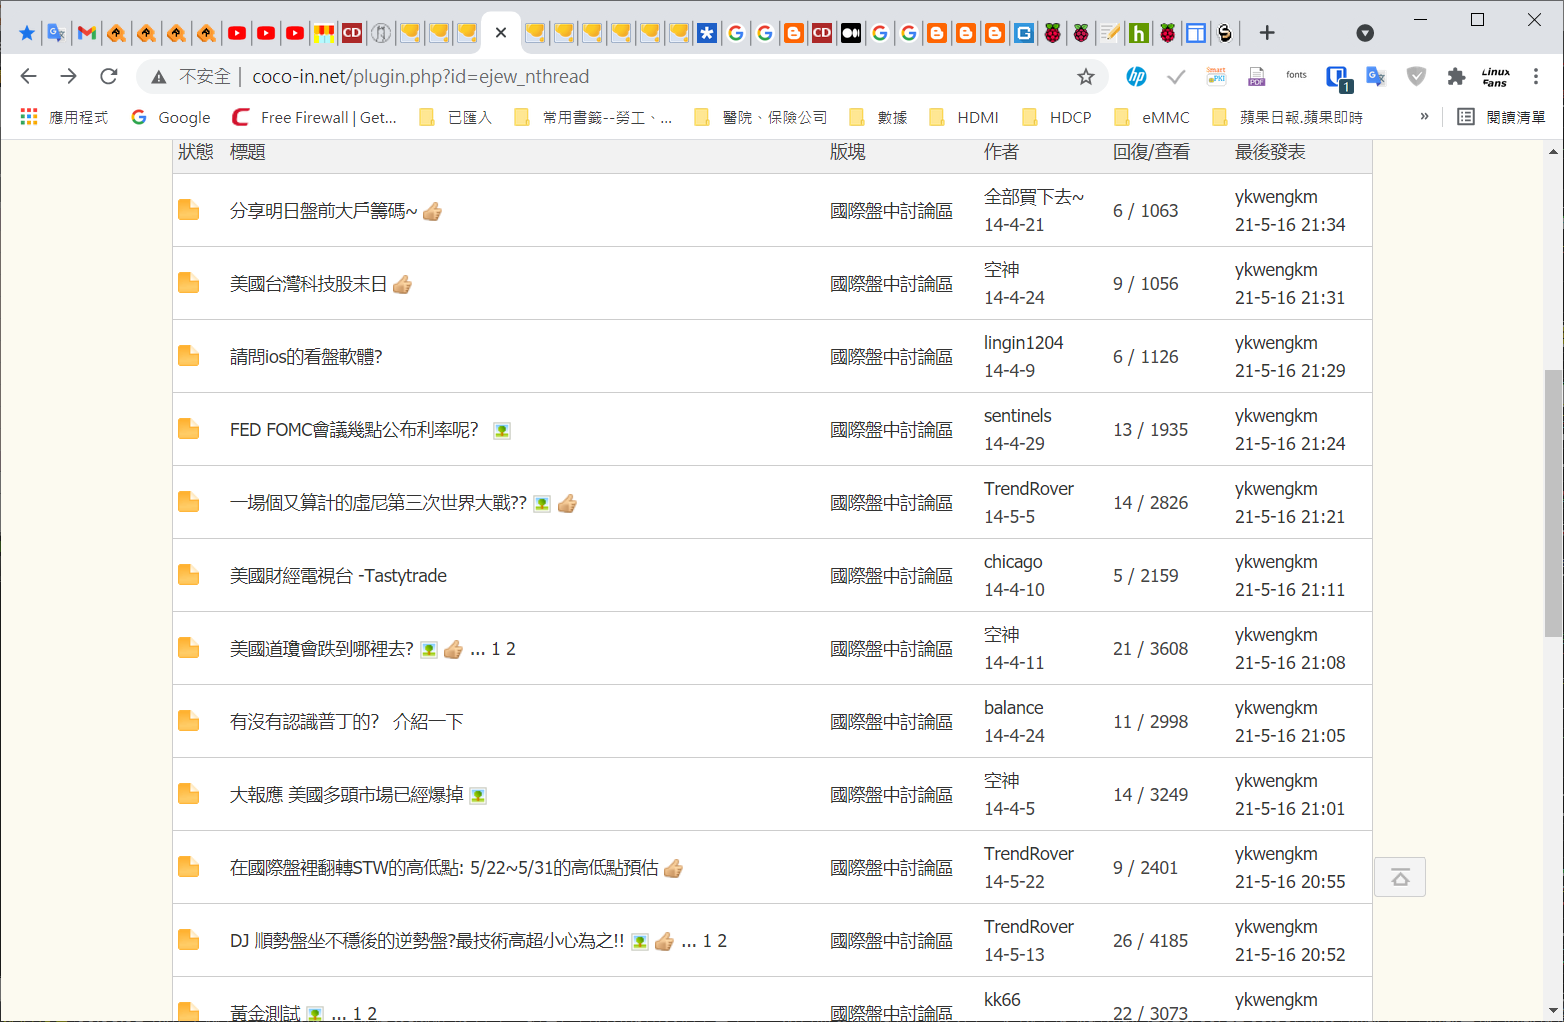Screen dimensions: 1564x1022
Task: Click the folder icon of the 美國台灣科技股末日 row
Action: (188, 283)
